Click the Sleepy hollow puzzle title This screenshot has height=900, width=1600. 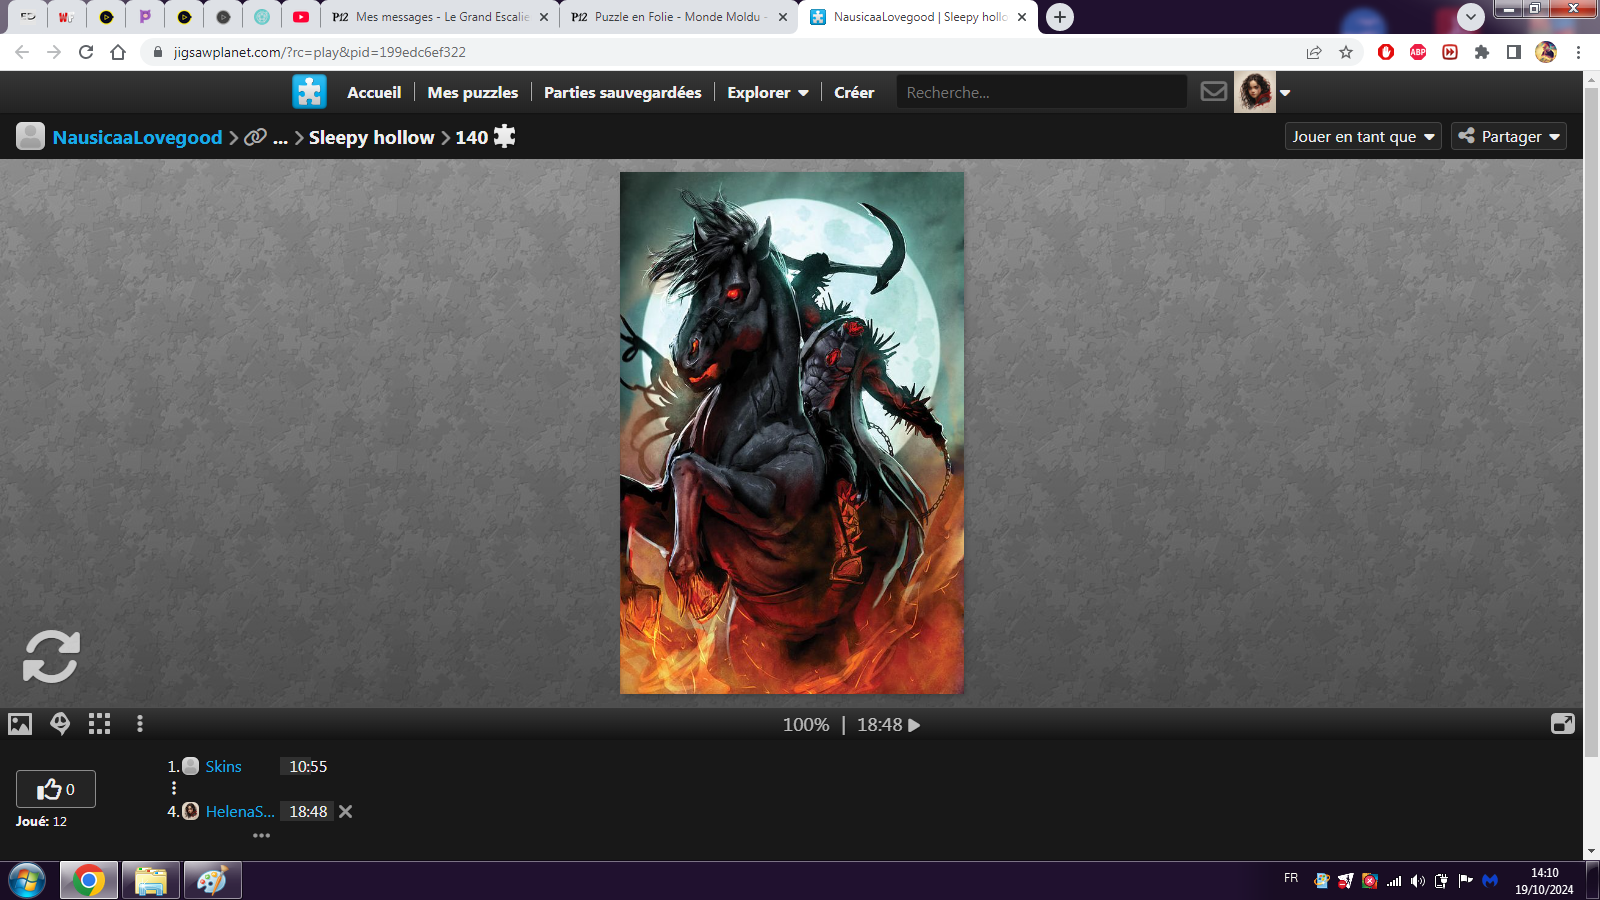(371, 137)
